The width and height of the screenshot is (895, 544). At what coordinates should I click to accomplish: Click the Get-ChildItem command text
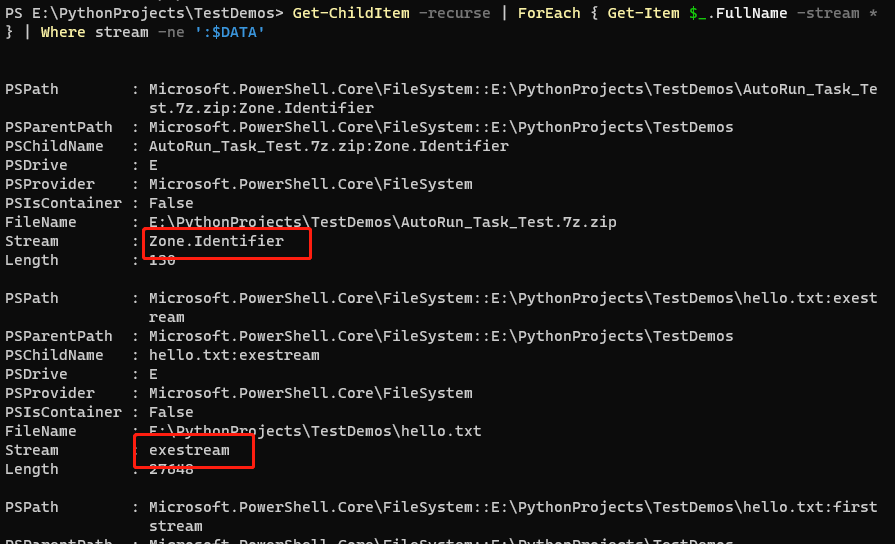point(350,13)
